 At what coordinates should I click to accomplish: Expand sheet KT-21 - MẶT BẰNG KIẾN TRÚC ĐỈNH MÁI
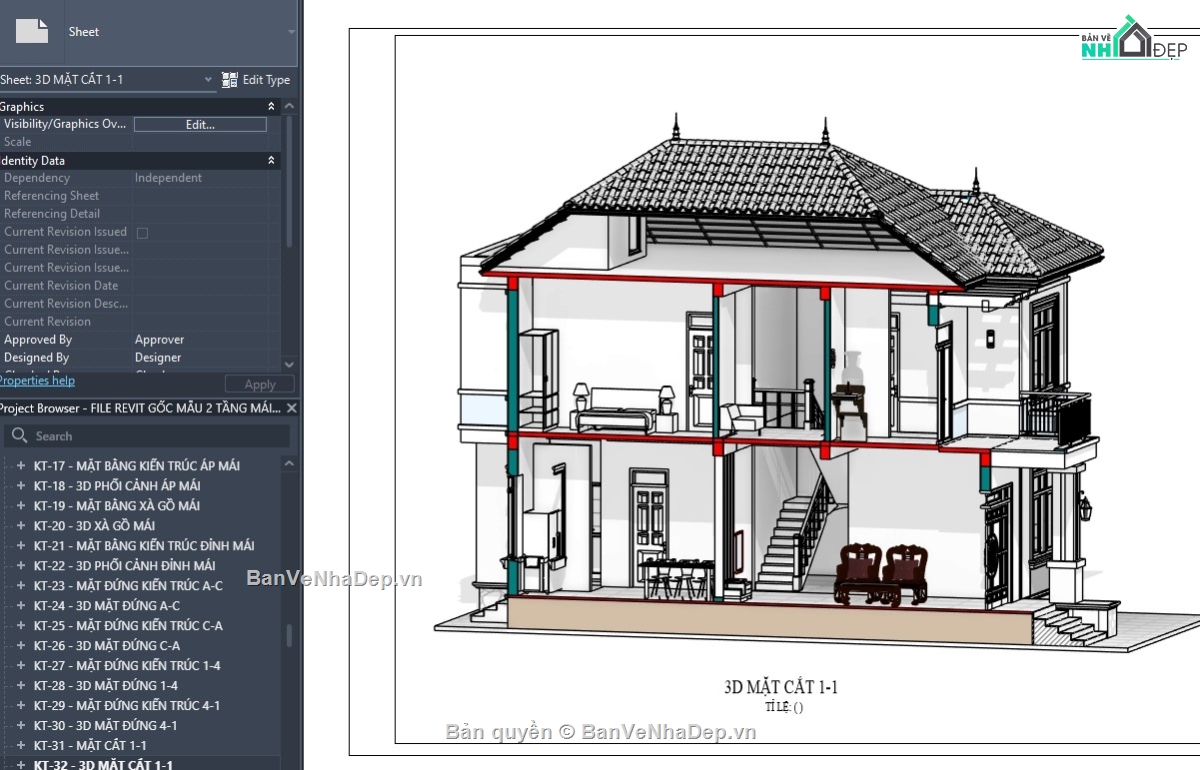click(x=20, y=546)
